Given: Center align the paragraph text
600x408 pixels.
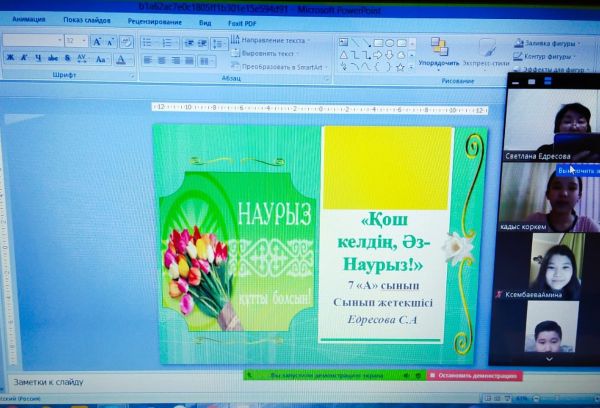Looking at the screenshot, I should 162,60.
